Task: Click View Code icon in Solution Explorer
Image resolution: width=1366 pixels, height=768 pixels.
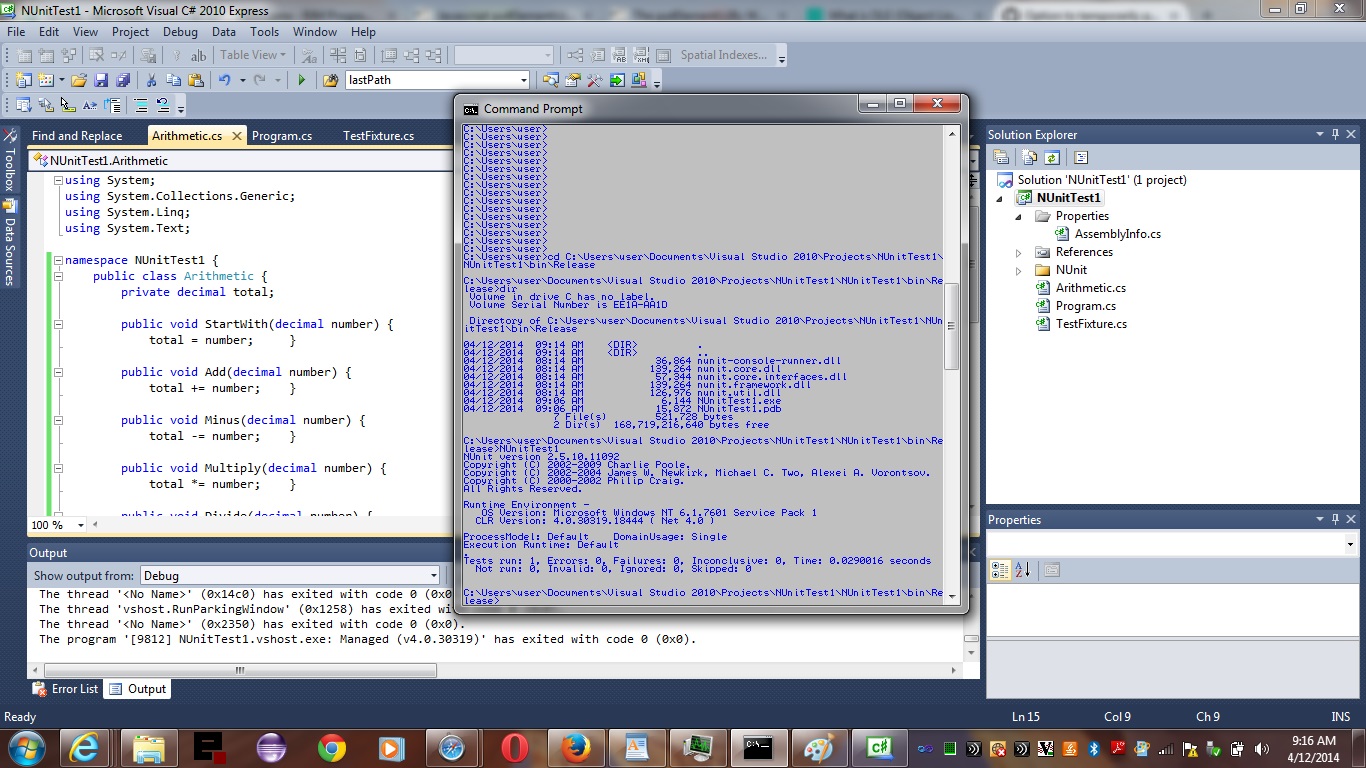Action: 1081,157
